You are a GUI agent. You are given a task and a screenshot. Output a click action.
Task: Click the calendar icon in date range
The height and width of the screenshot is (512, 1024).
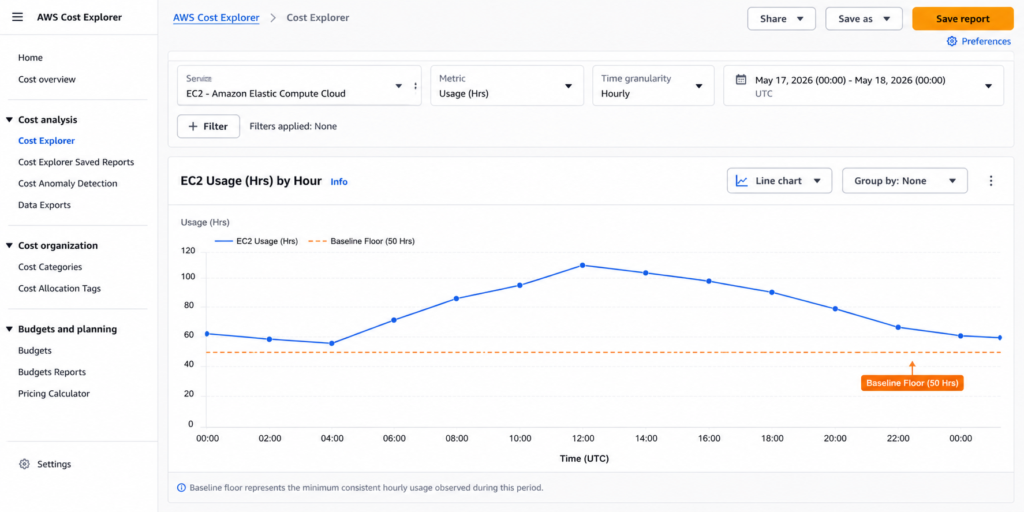741,80
